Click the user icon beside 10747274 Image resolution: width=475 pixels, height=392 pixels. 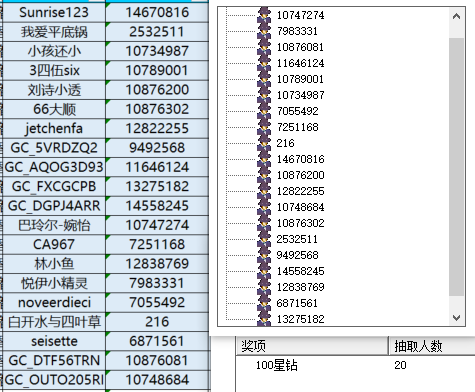click(264, 15)
